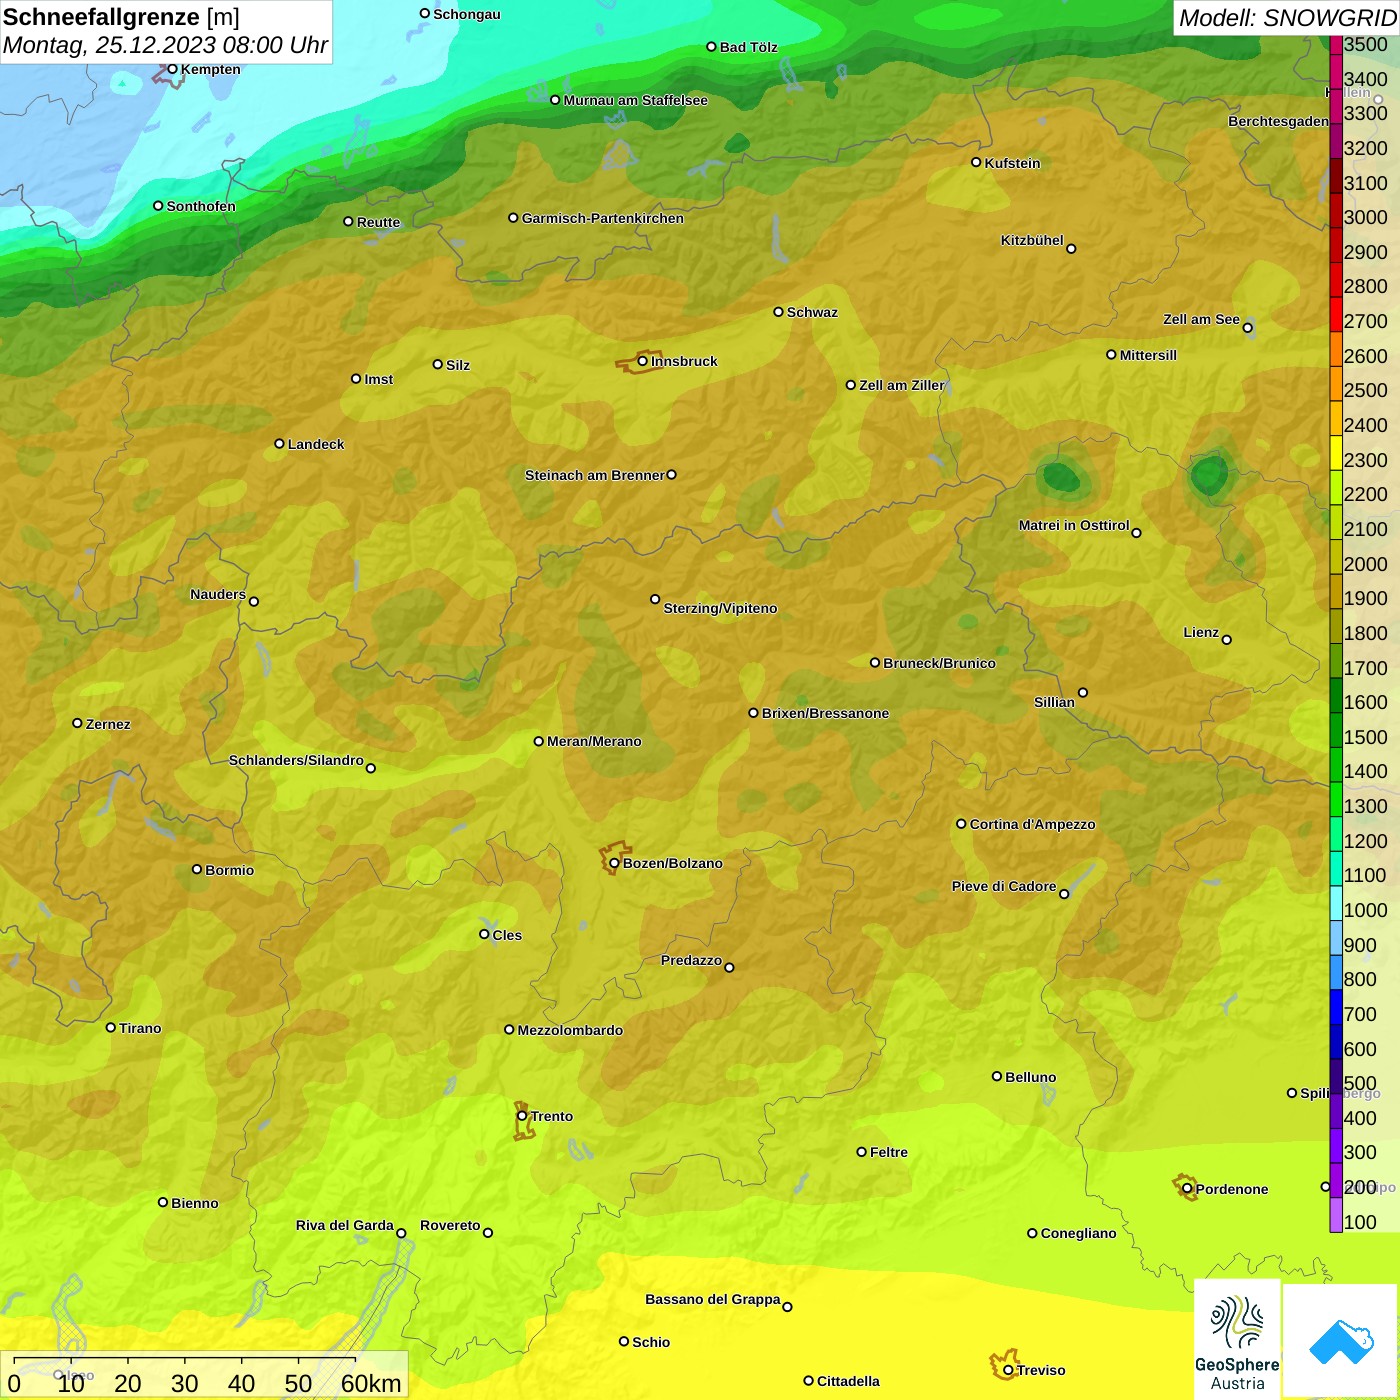Select the Belluno marker circle
1400x1400 pixels.
997,1077
